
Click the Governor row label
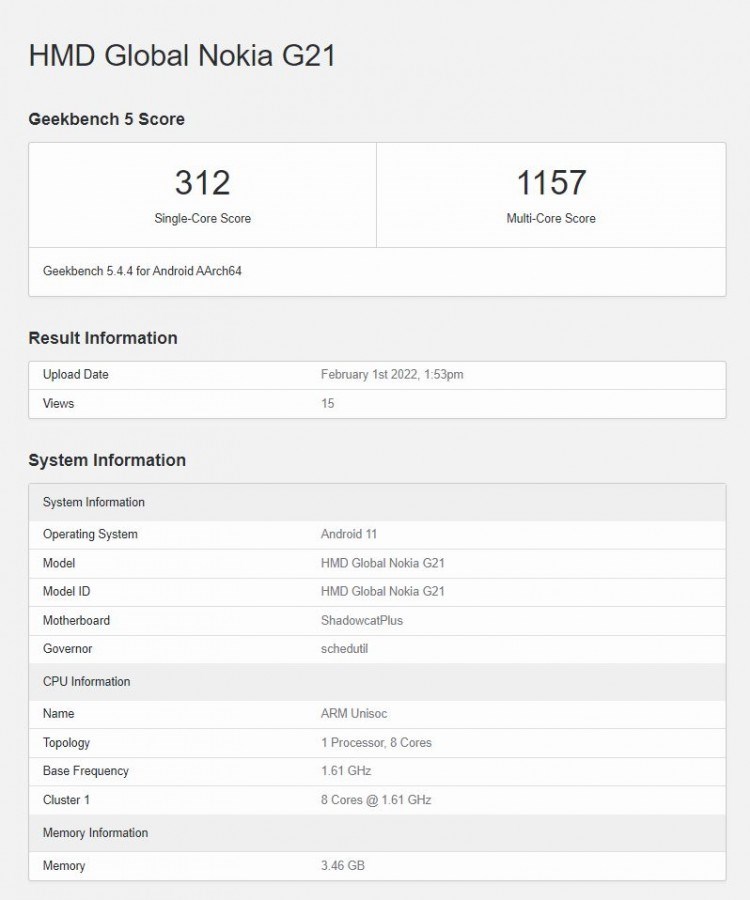pos(68,649)
